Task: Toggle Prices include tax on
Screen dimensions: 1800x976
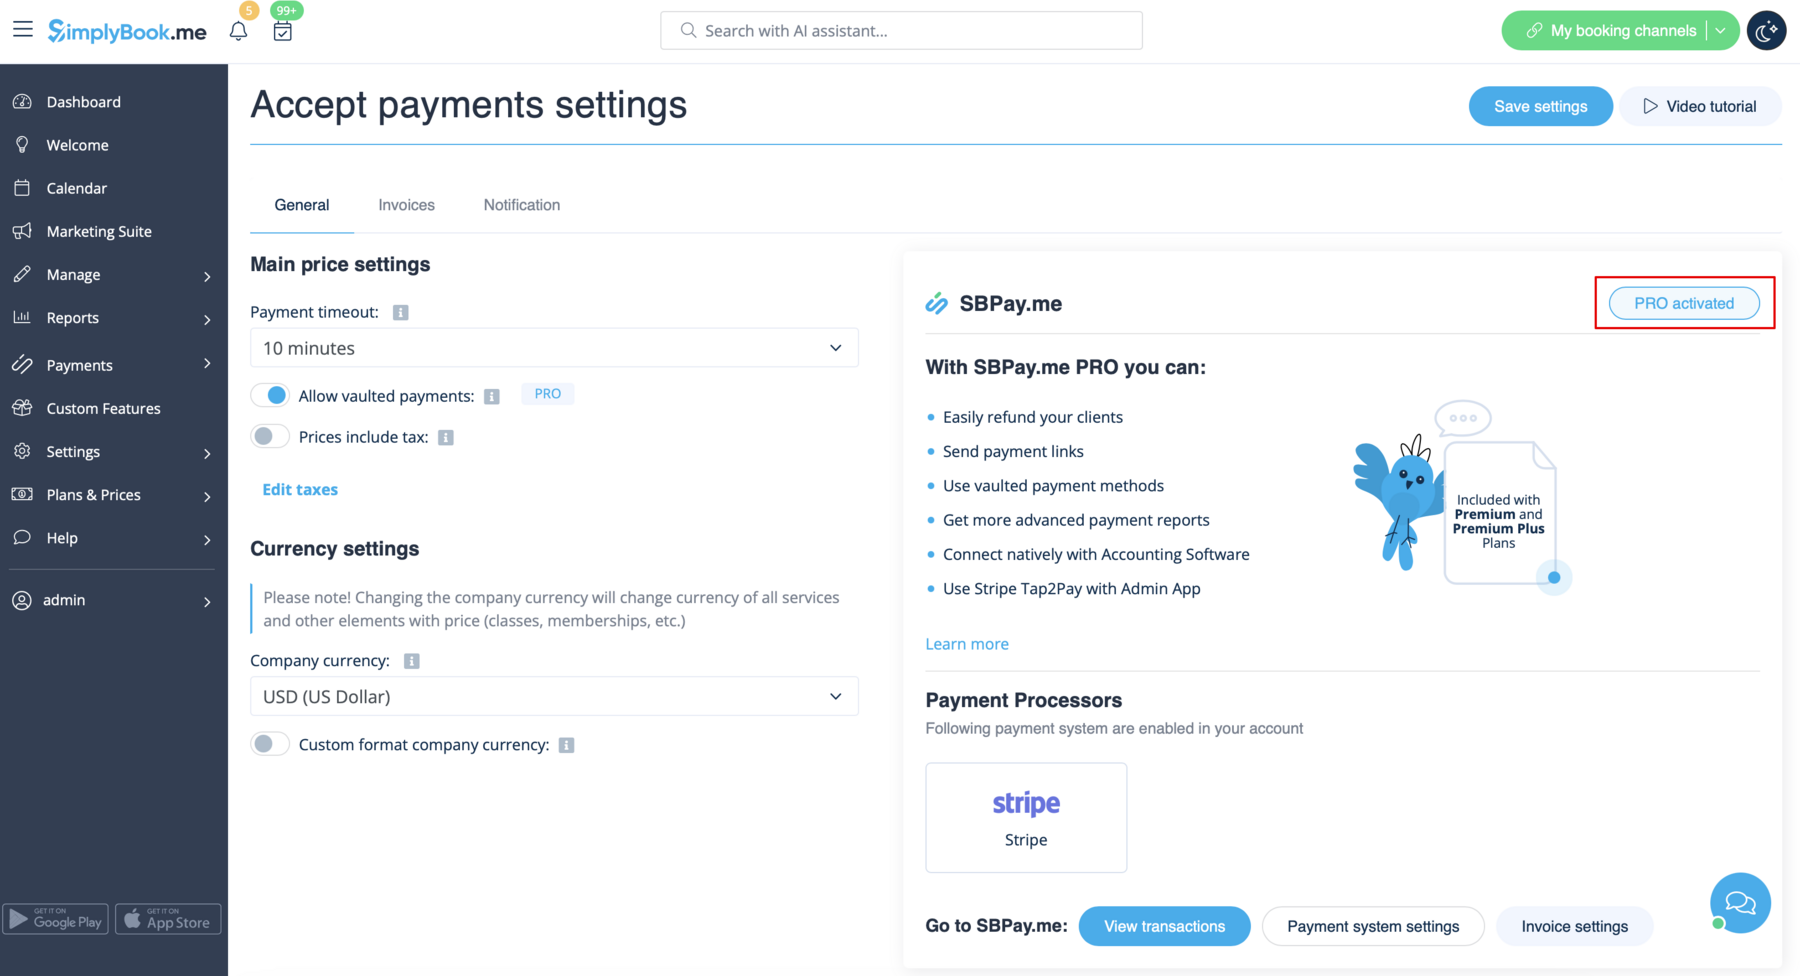Action: click(269, 436)
